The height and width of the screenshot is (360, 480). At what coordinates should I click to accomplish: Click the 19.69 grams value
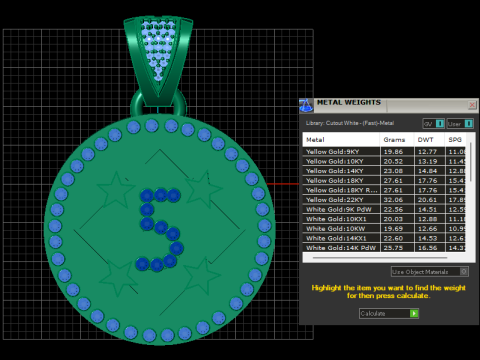(x=393, y=229)
